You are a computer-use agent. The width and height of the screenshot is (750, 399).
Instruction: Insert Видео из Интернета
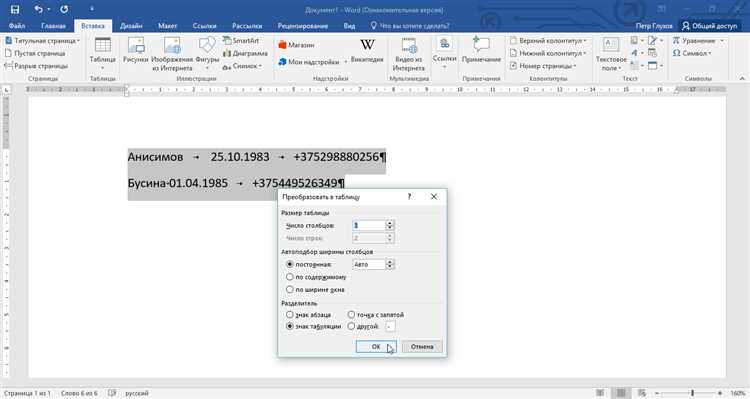[408, 54]
